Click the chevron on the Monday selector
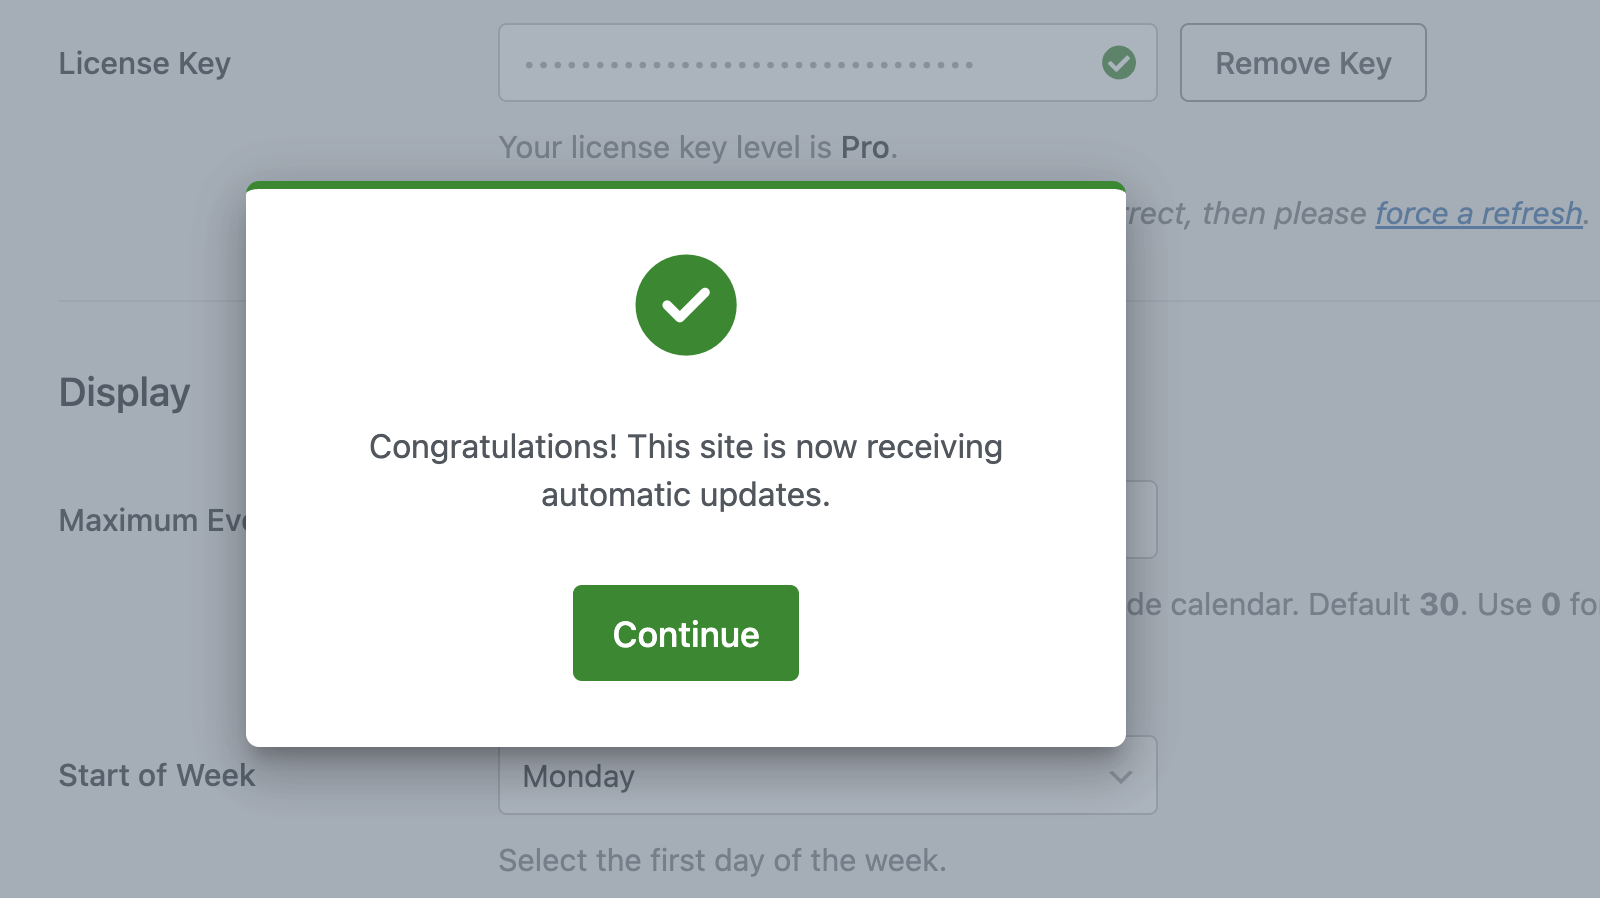This screenshot has width=1600, height=898. point(1120,776)
